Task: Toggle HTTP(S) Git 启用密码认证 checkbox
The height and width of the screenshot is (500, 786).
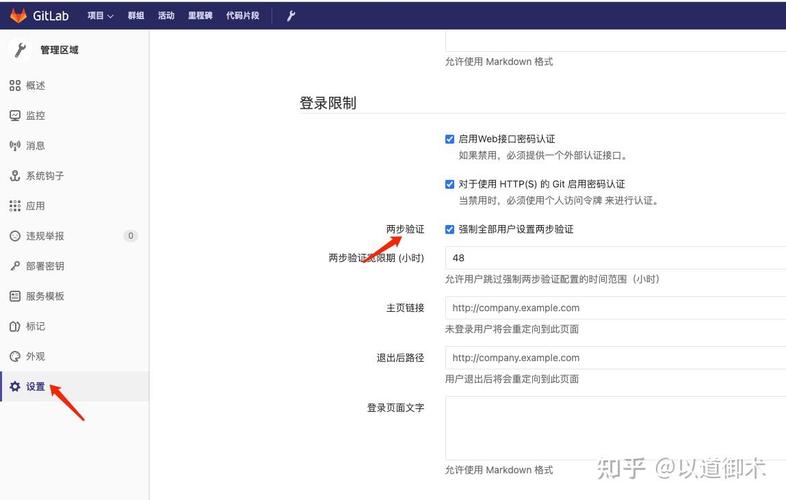Action: tap(450, 184)
